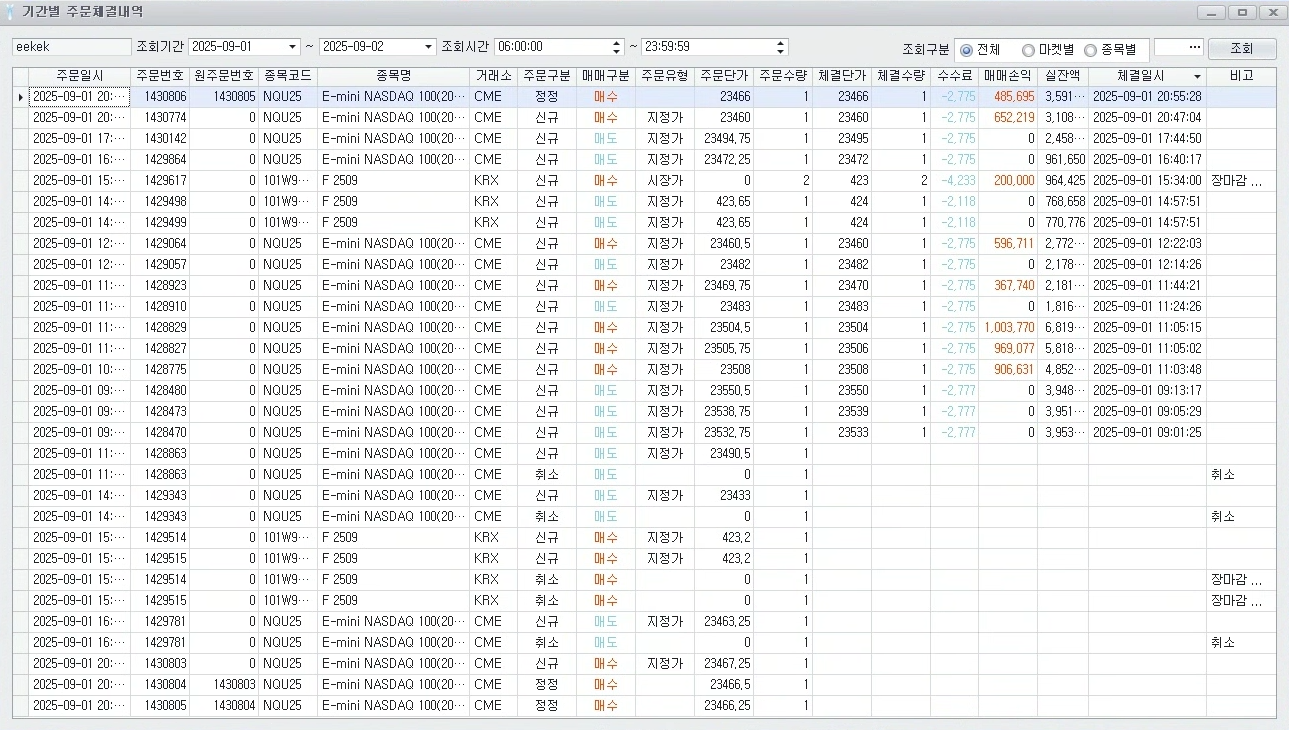The height and width of the screenshot is (730, 1289).
Task: Click the row indicator arrow beside the first row
Action: click(x=20, y=97)
